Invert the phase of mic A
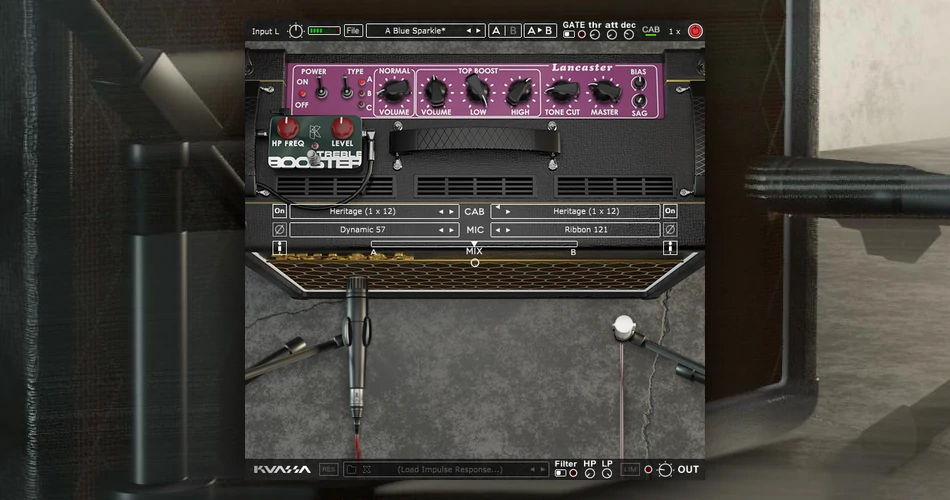 click(279, 230)
